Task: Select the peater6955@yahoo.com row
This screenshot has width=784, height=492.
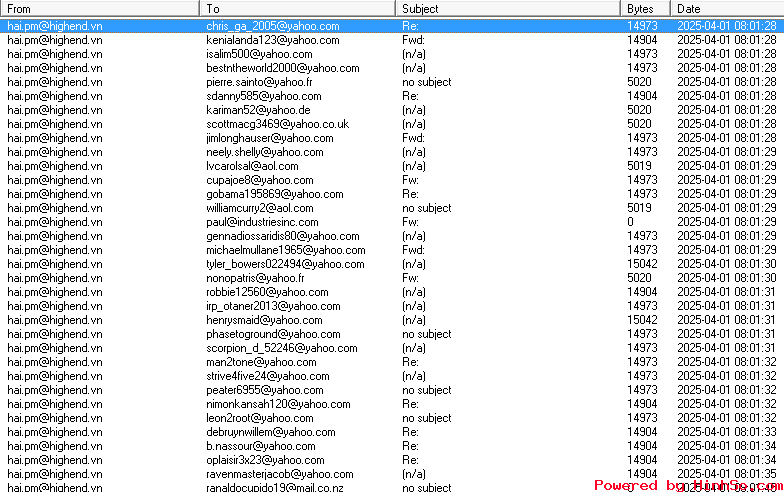Action: 392,390
